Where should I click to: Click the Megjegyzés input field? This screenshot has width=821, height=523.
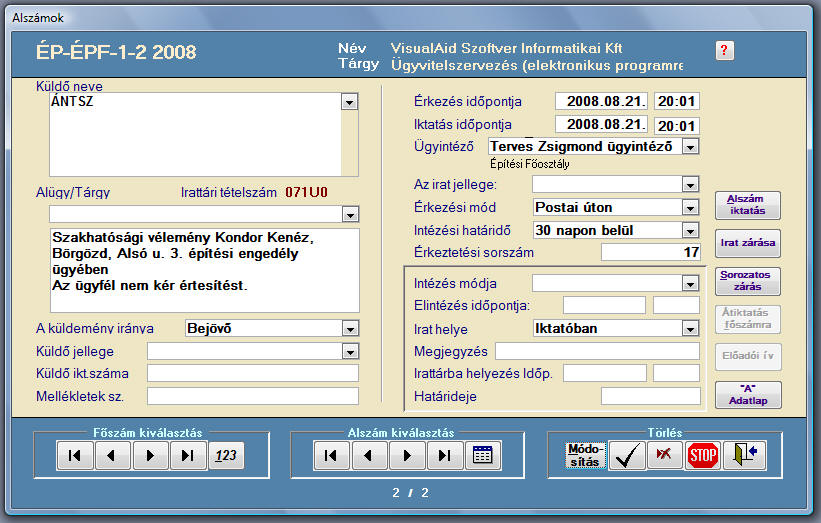pos(597,351)
